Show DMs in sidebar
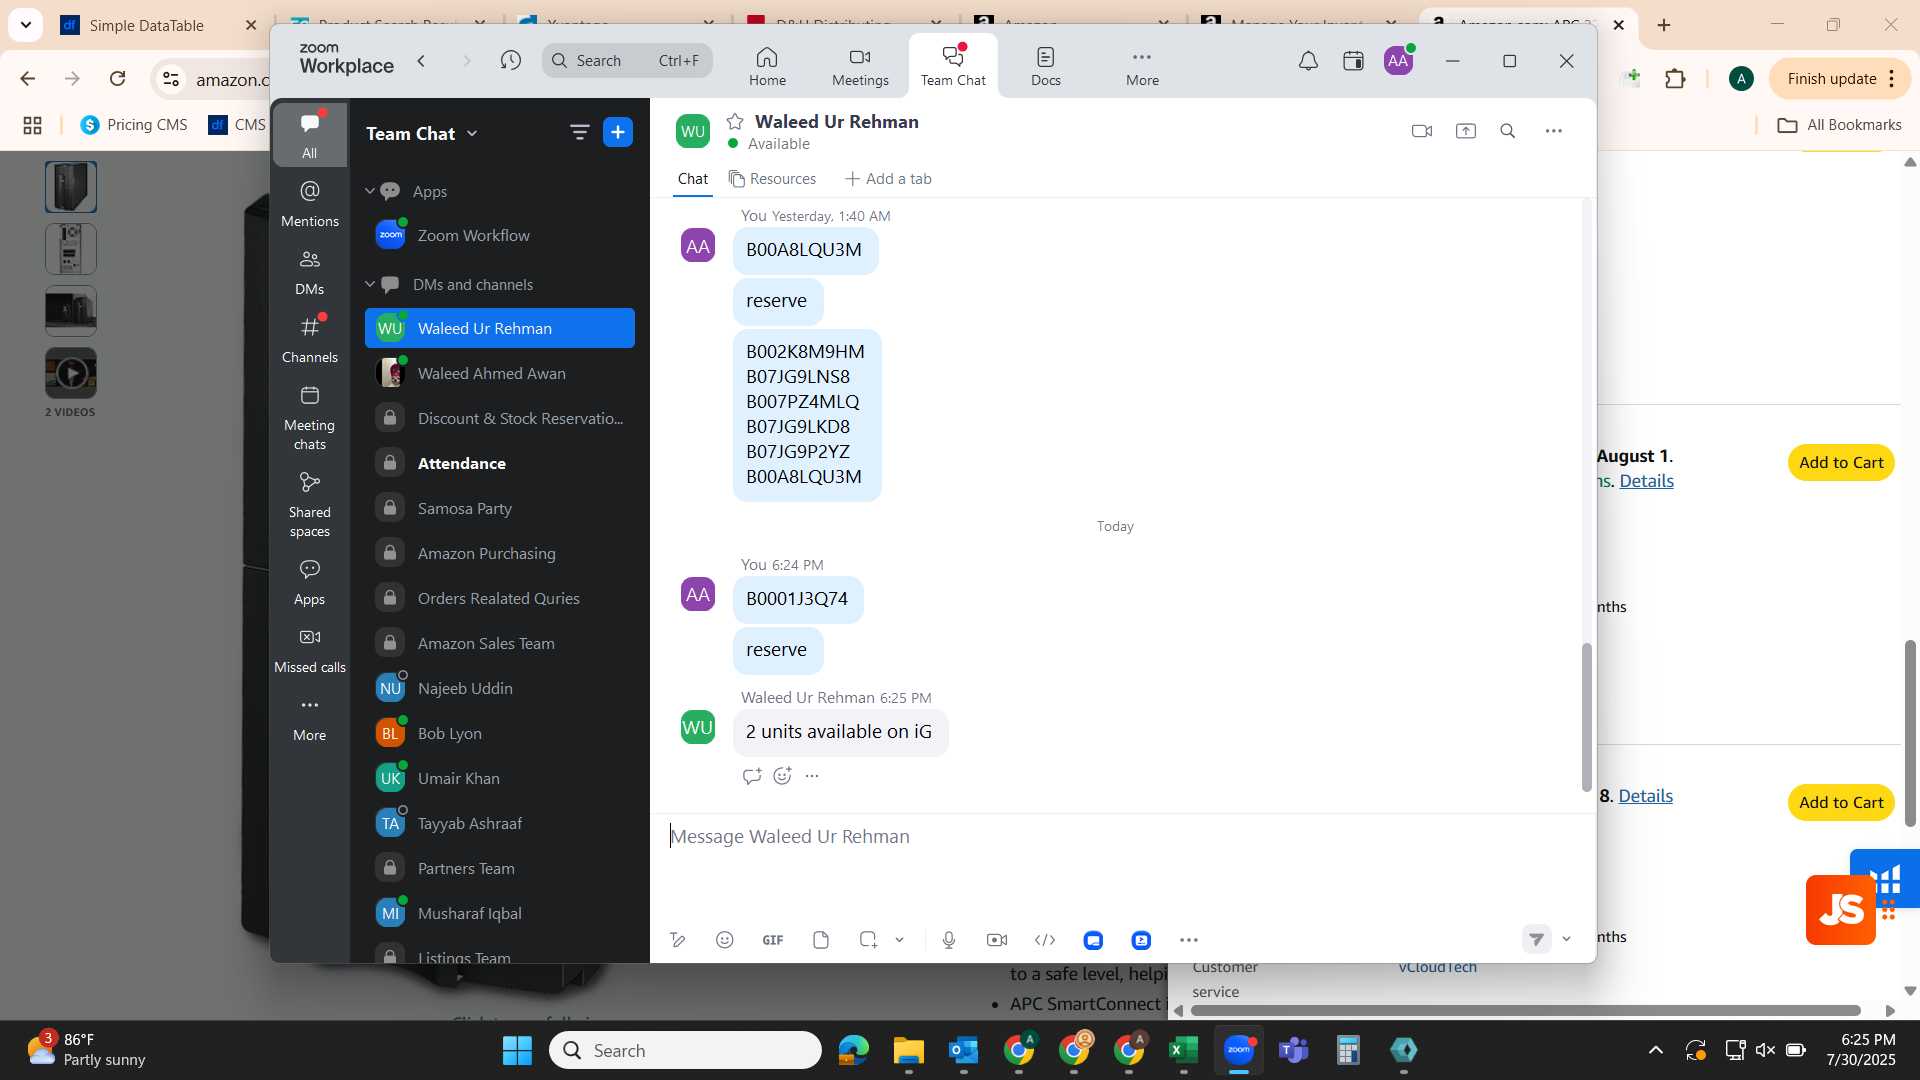The height and width of the screenshot is (1080, 1920). [310, 272]
